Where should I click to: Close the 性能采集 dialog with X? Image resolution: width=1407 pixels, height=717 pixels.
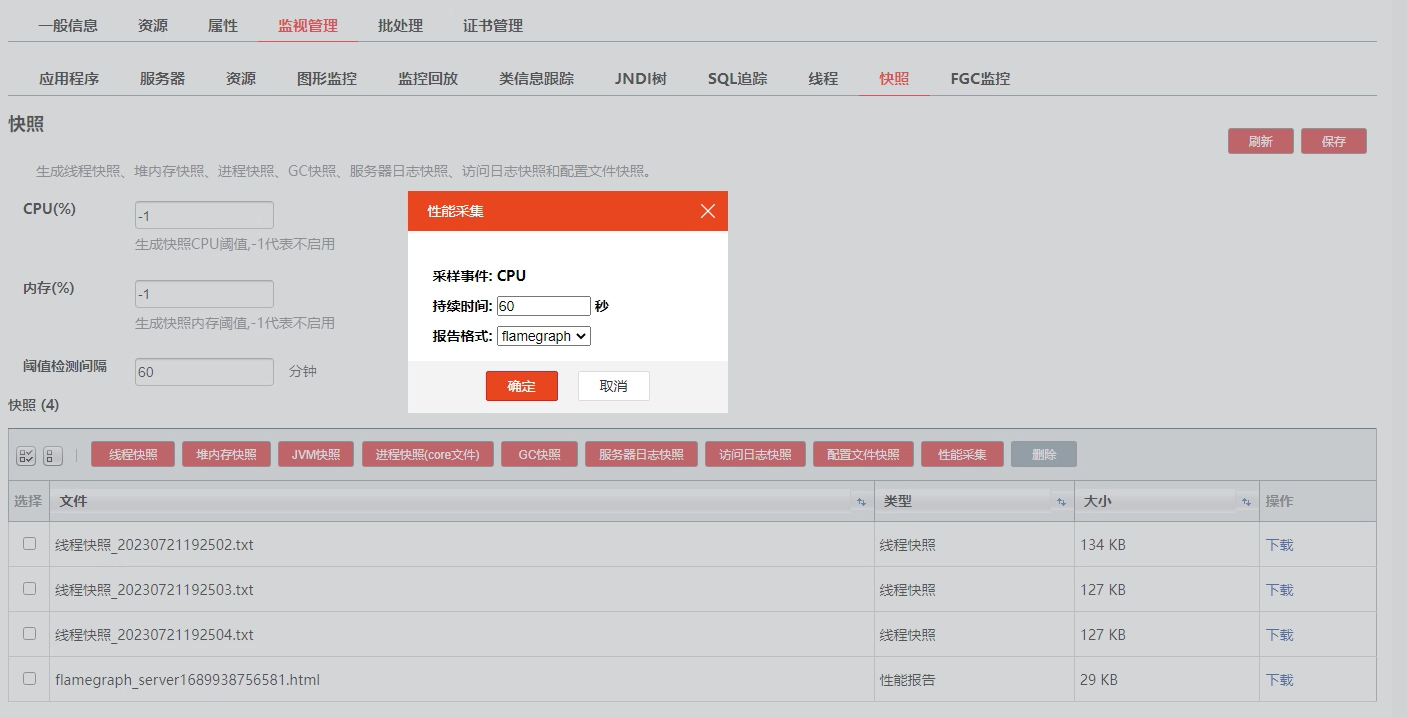point(708,211)
